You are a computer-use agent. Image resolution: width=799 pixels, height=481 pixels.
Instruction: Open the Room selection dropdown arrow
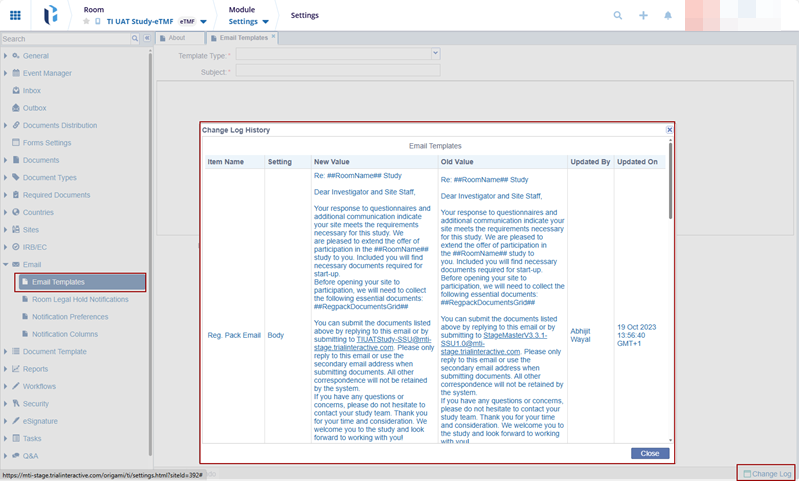[204, 21]
